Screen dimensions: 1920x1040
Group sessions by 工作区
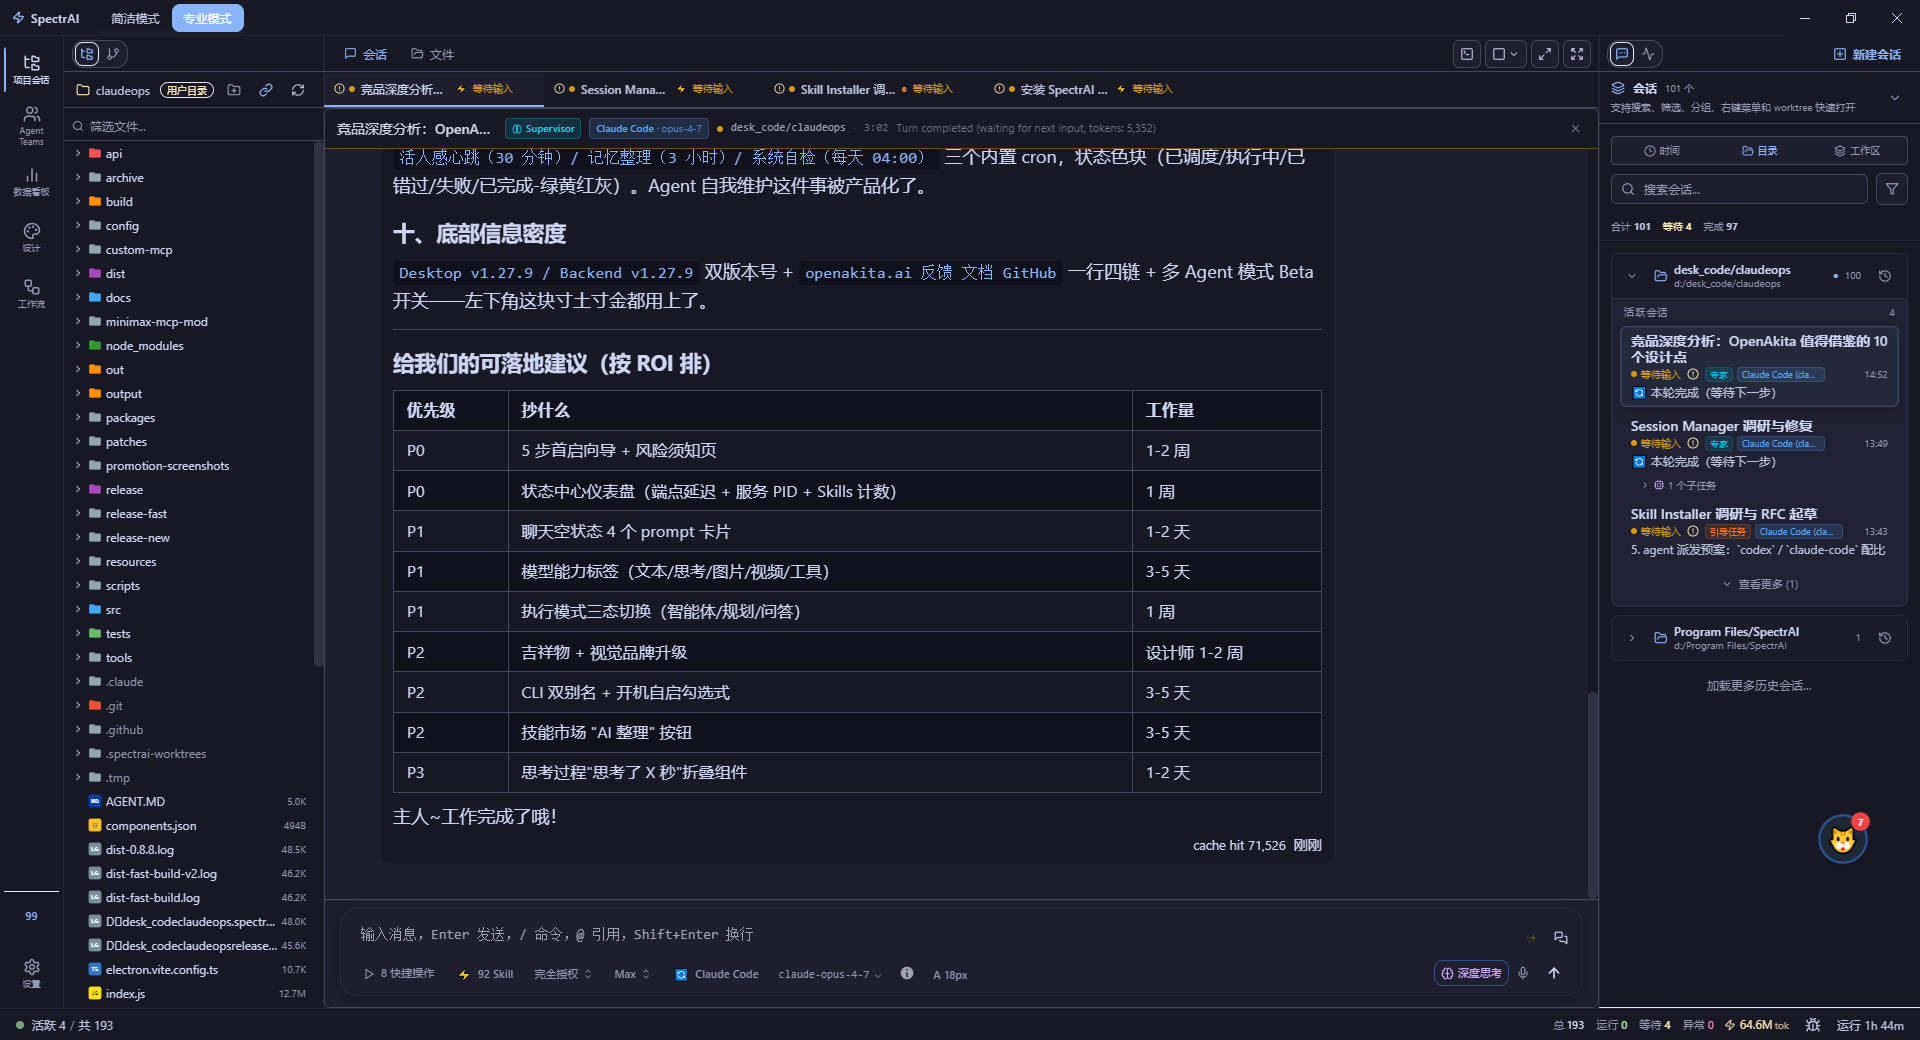[1856, 151]
